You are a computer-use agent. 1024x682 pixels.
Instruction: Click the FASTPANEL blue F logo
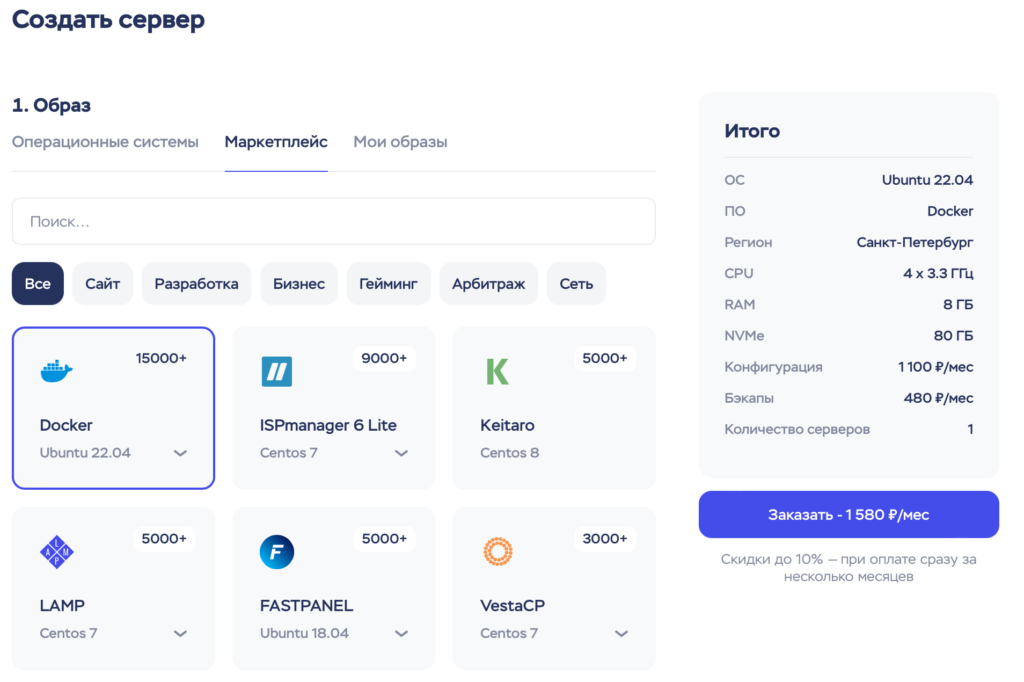coord(277,552)
